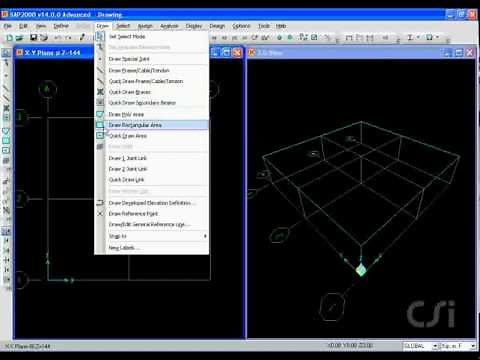Screen dimensions: 480x360
Task: Choose Quick Draw Braces
Action: 152,92
